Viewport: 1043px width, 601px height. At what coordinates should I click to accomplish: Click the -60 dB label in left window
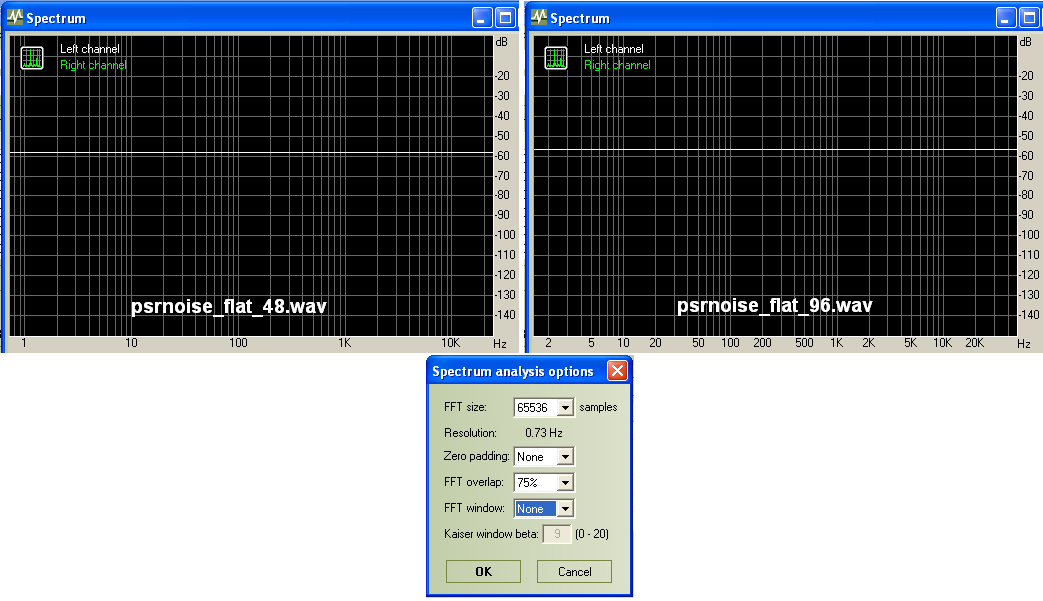[x=502, y=156]
